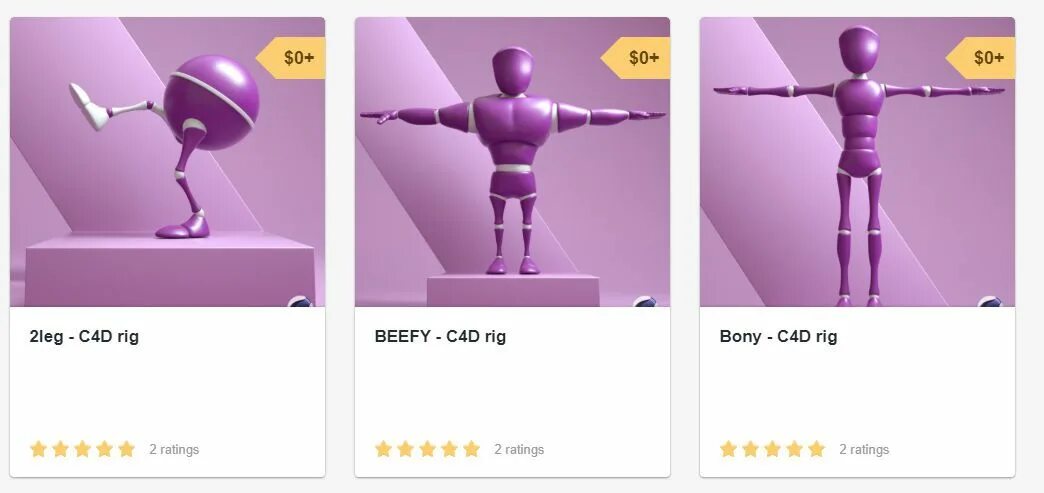This screenshot has height=493, width=1044.
Task: Open the "Bony - C4D rig" title link
Action: [x=778, y=336]
